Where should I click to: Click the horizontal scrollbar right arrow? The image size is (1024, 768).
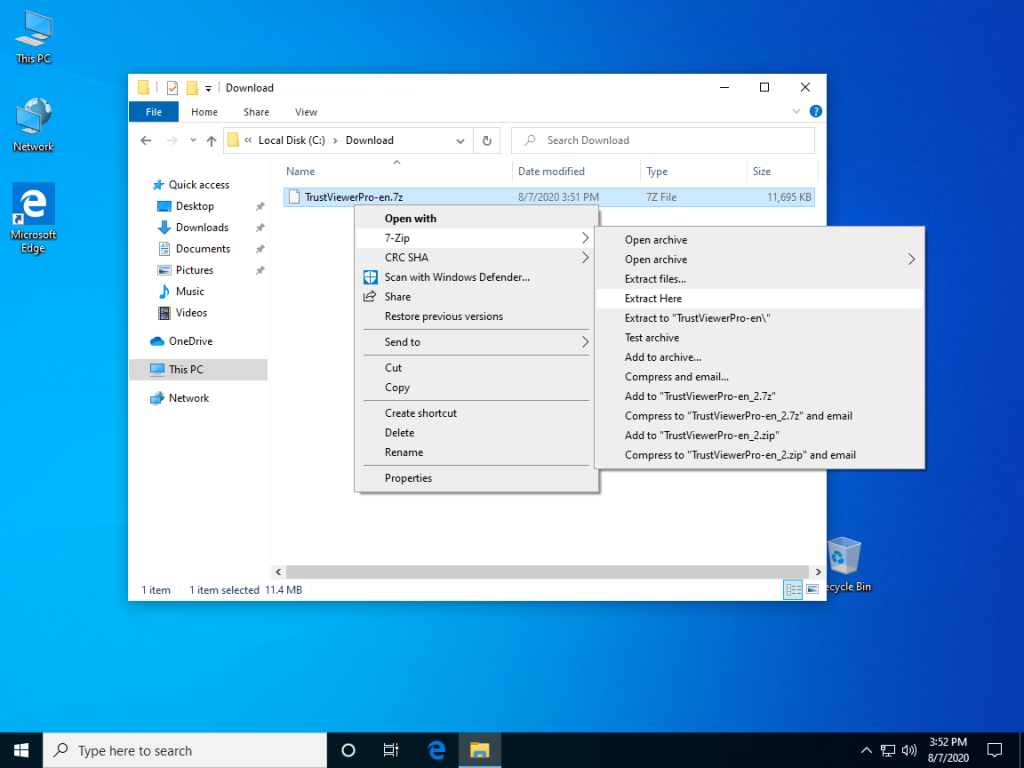pos(818,571)
